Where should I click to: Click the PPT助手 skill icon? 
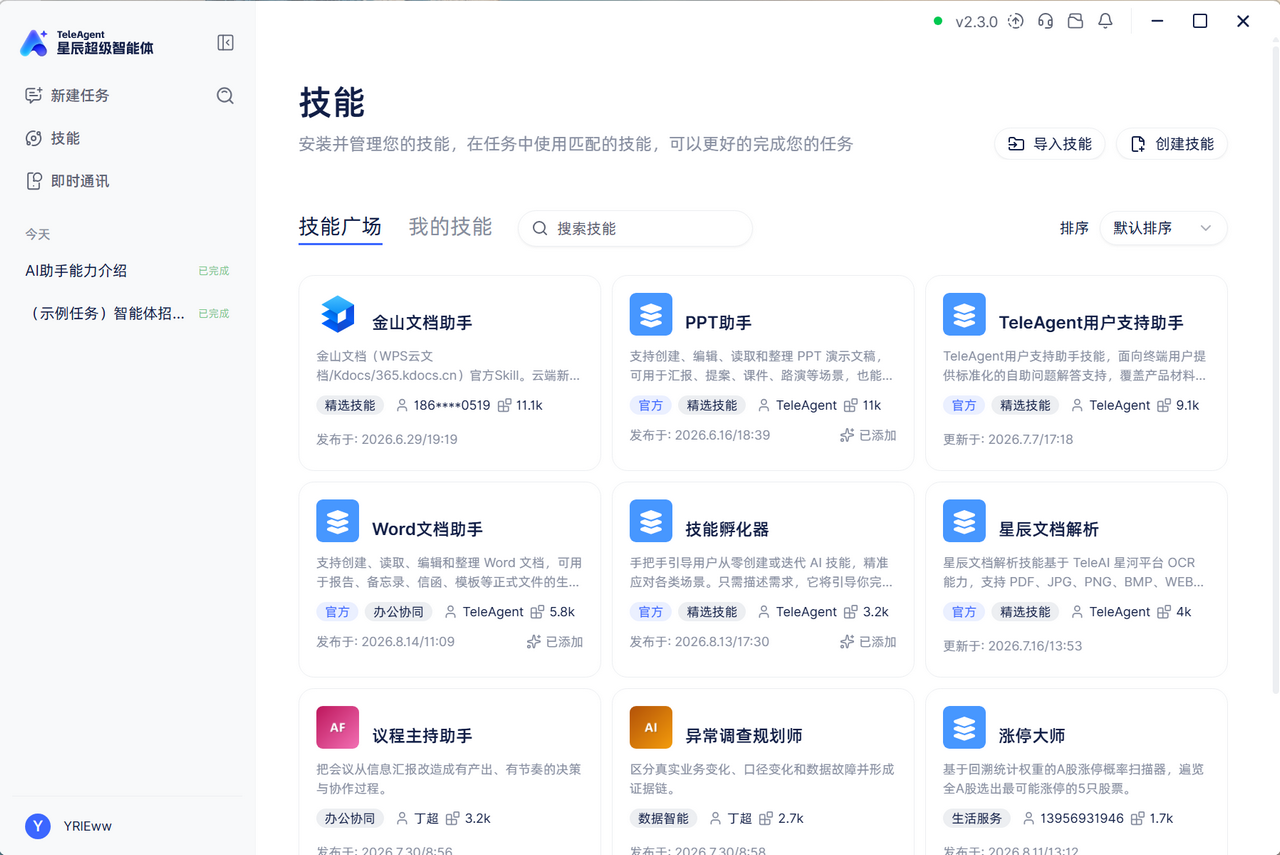tap(651, 314)
